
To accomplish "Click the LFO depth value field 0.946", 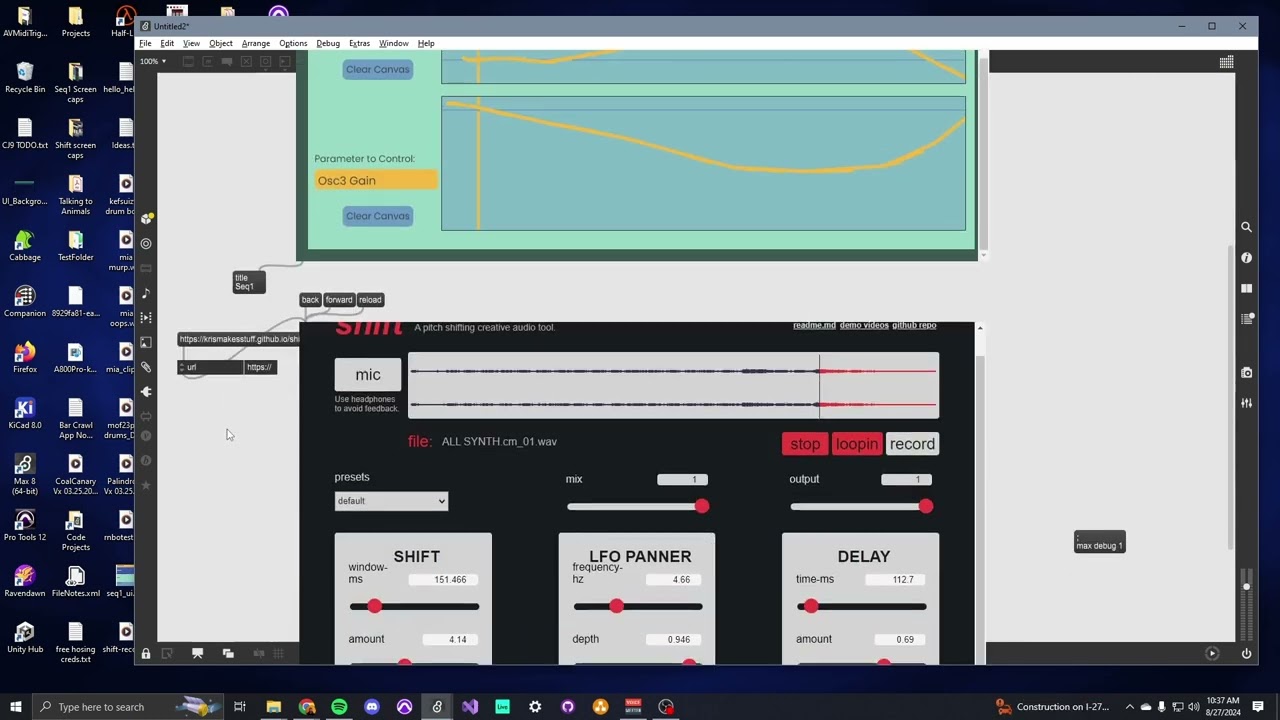I will coord(672,639).
